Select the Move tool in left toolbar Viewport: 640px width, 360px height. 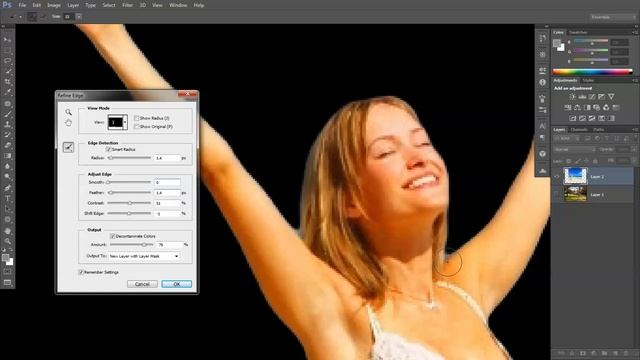pyautogui.click(x=7, y=40)
